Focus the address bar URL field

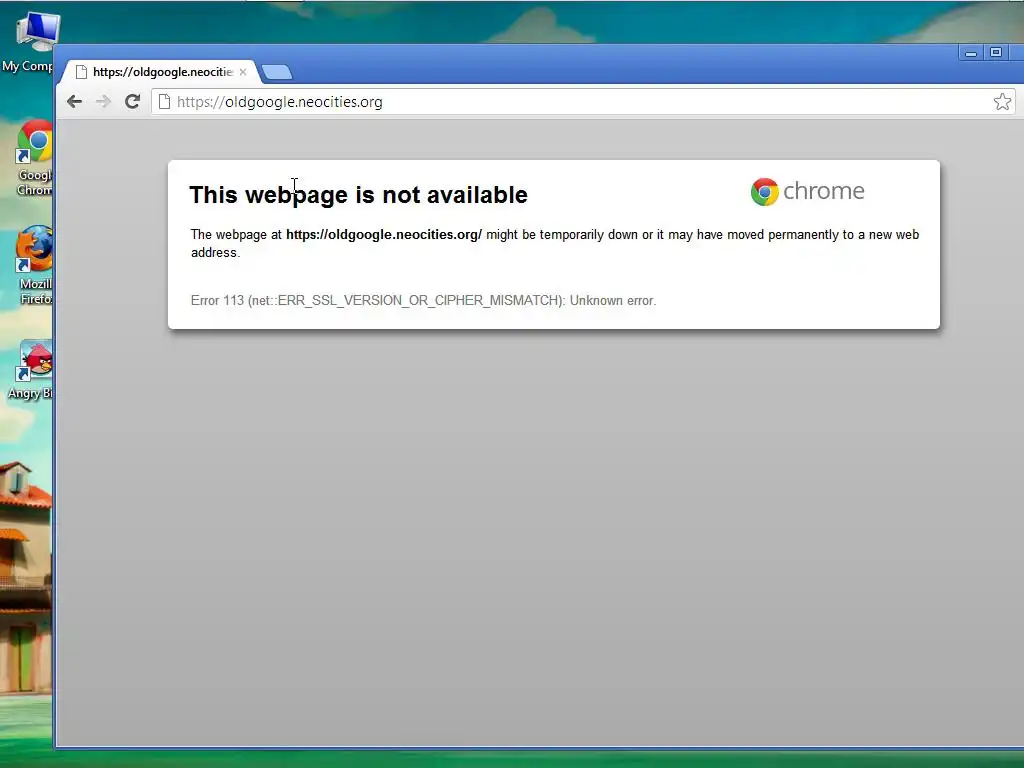point(581,102)
